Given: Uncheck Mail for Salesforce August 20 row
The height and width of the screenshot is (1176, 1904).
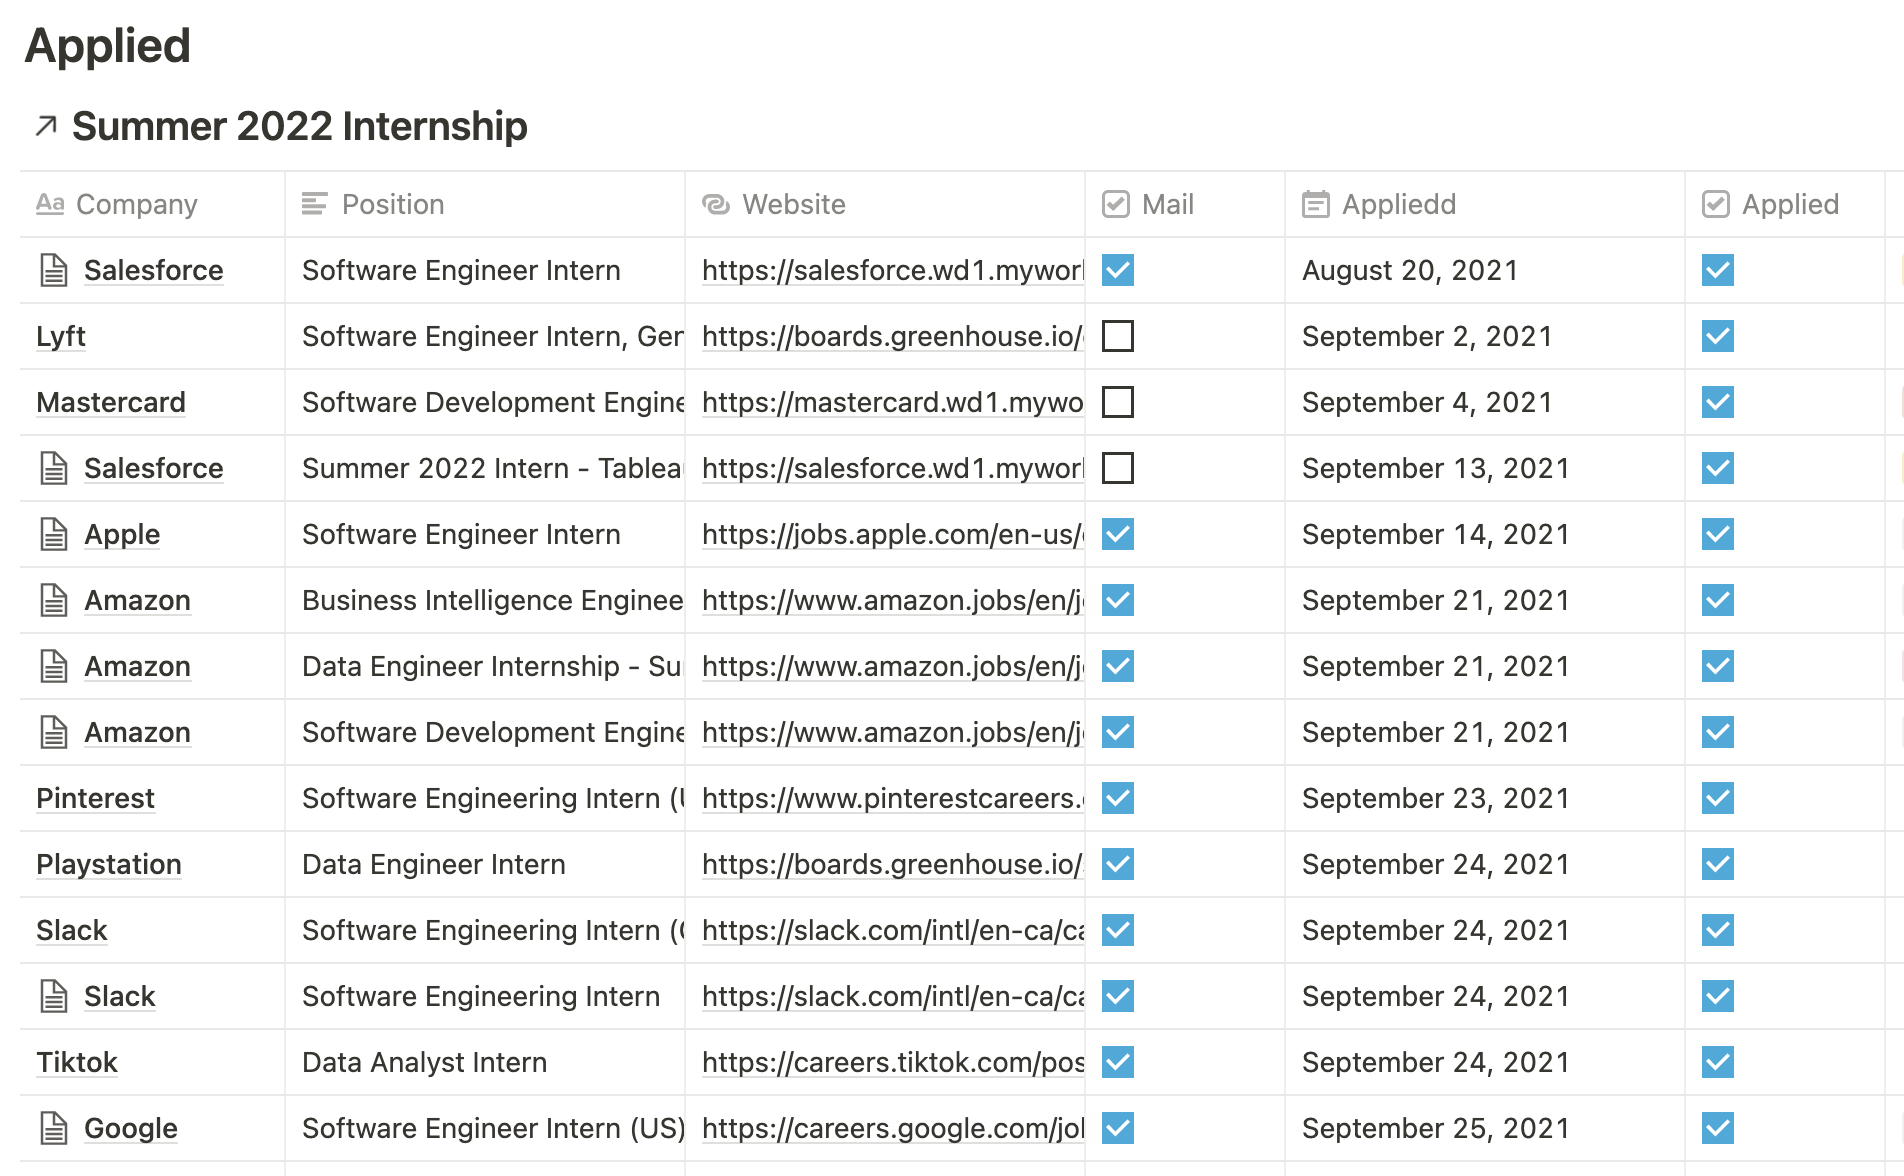Looking at the screenshot, I should 1118,270.
